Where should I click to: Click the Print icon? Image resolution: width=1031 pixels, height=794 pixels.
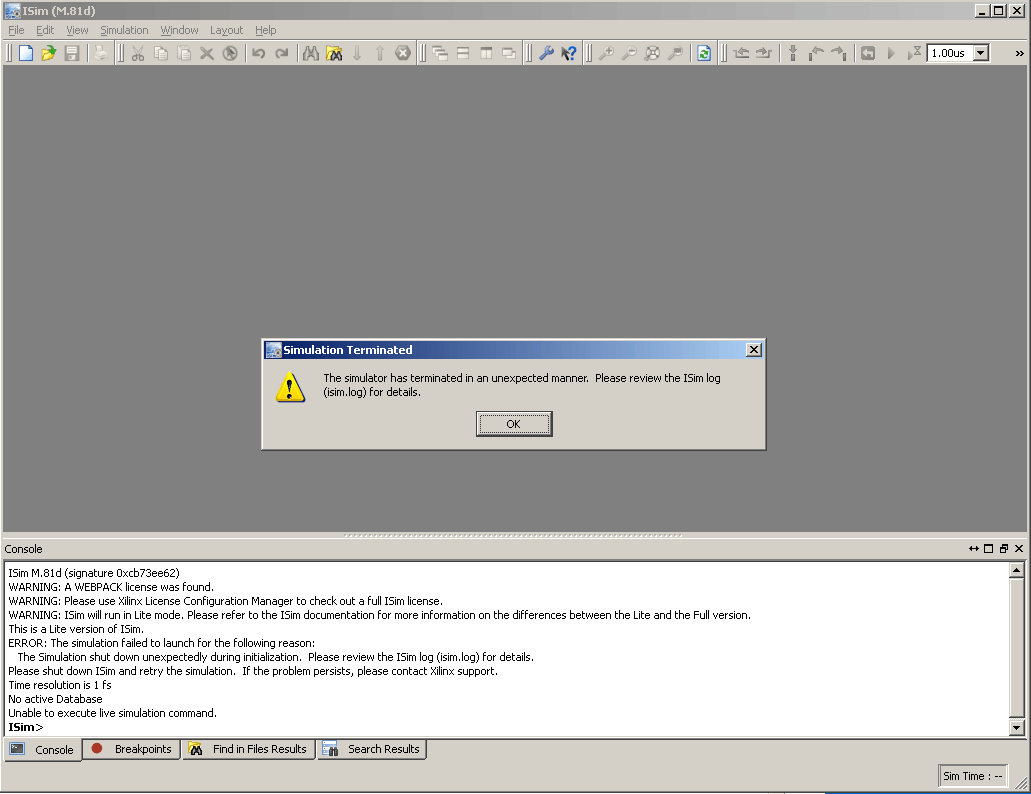[100, 53]
